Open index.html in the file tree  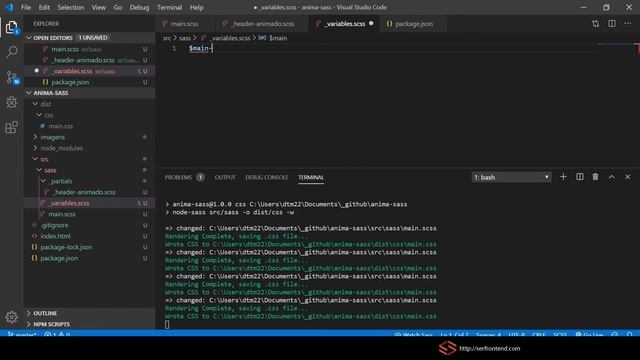coord(90,236)
